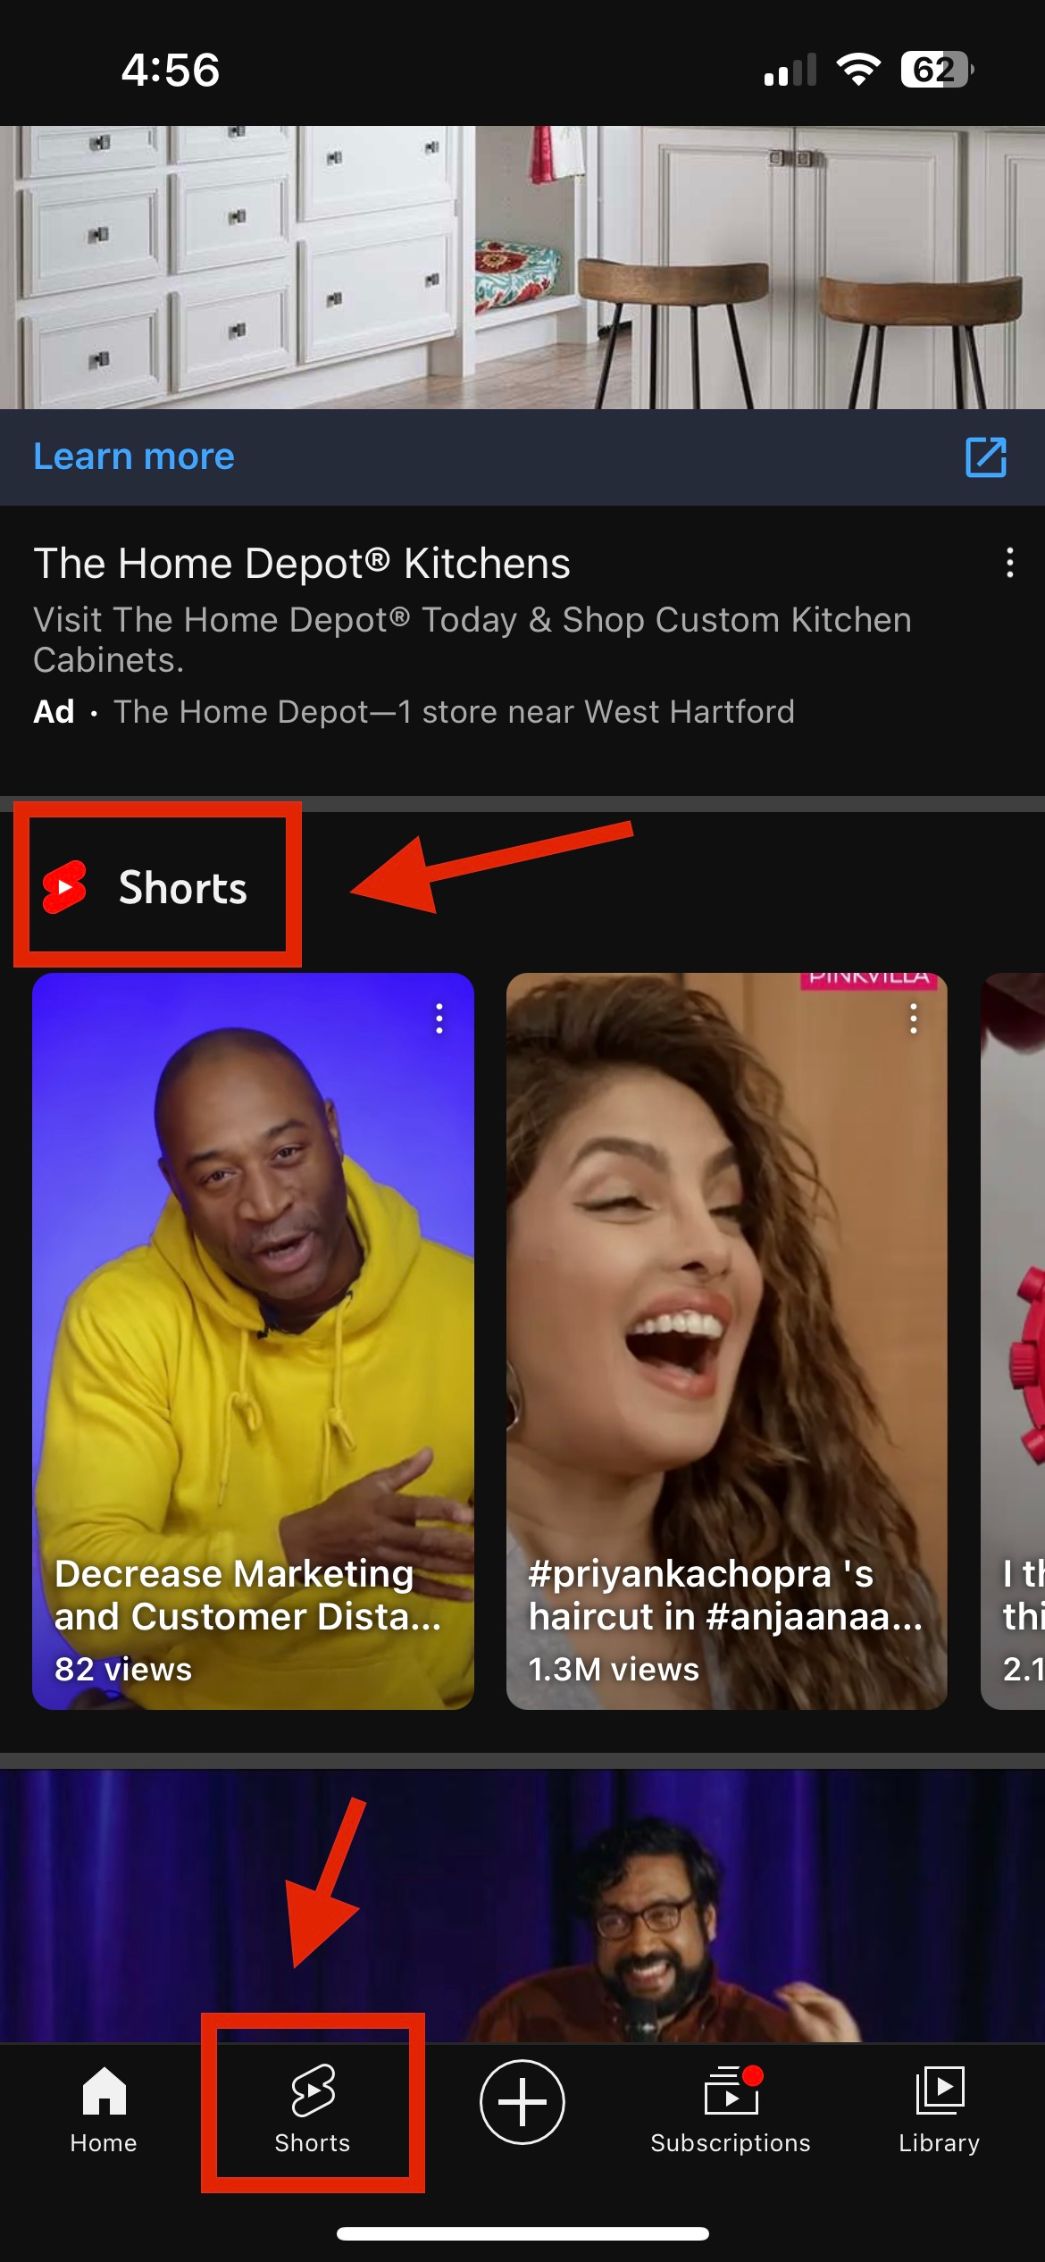Open the Shorts tab in bottom navigation
1045x2262 pixels.
pos(312,2108)
